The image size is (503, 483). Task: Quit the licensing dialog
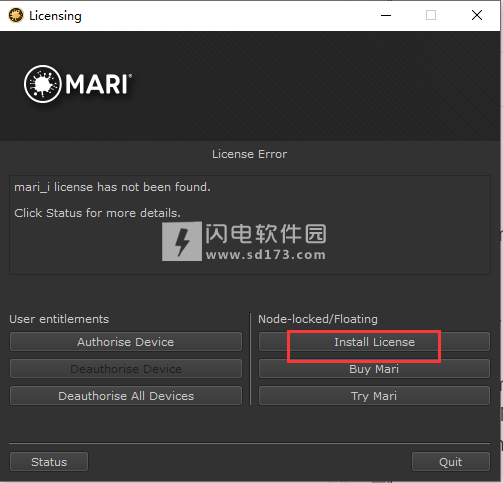tap(451, 462)
